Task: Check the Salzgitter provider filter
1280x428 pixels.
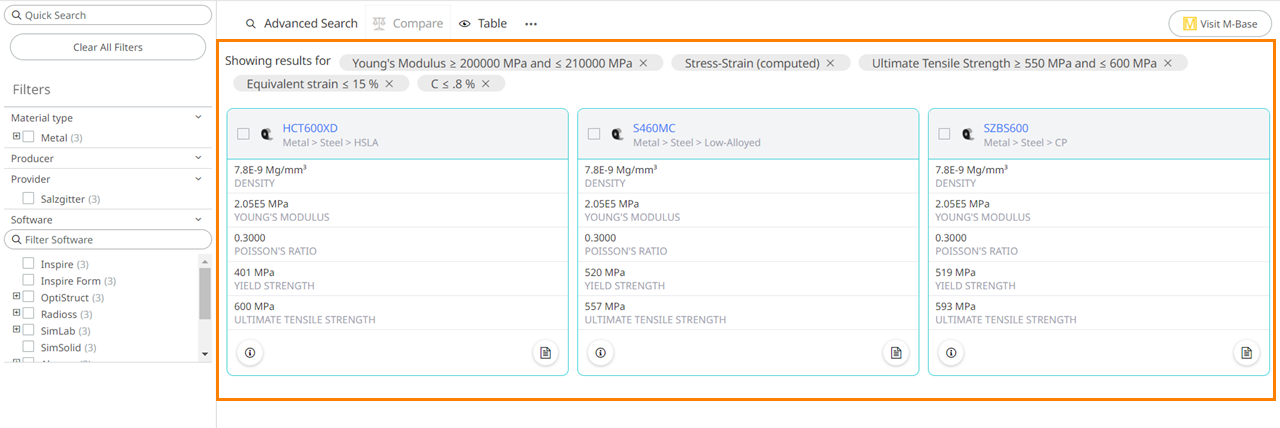Action: (29, 199)
